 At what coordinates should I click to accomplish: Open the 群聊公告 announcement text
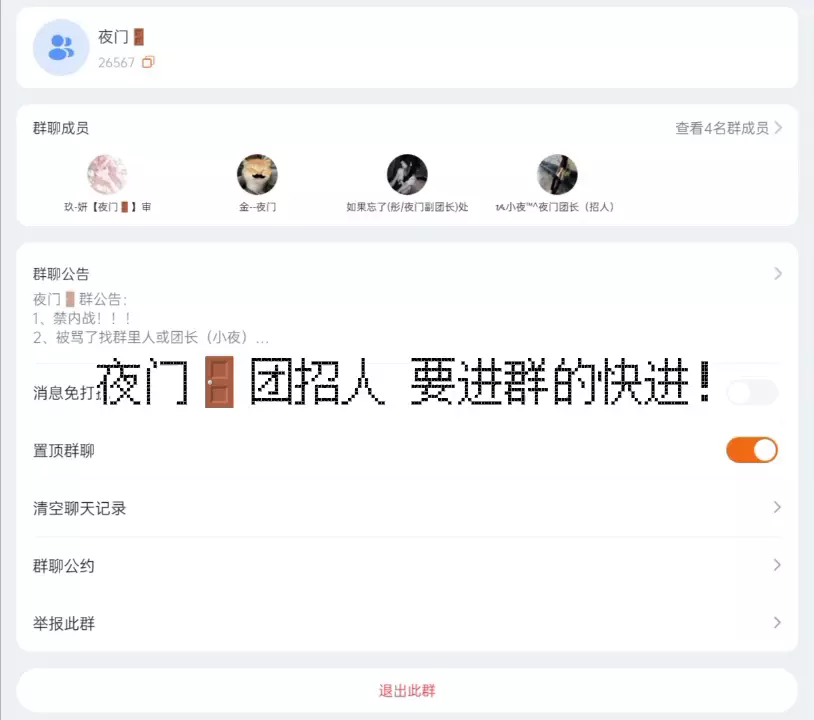pos(151,318)
